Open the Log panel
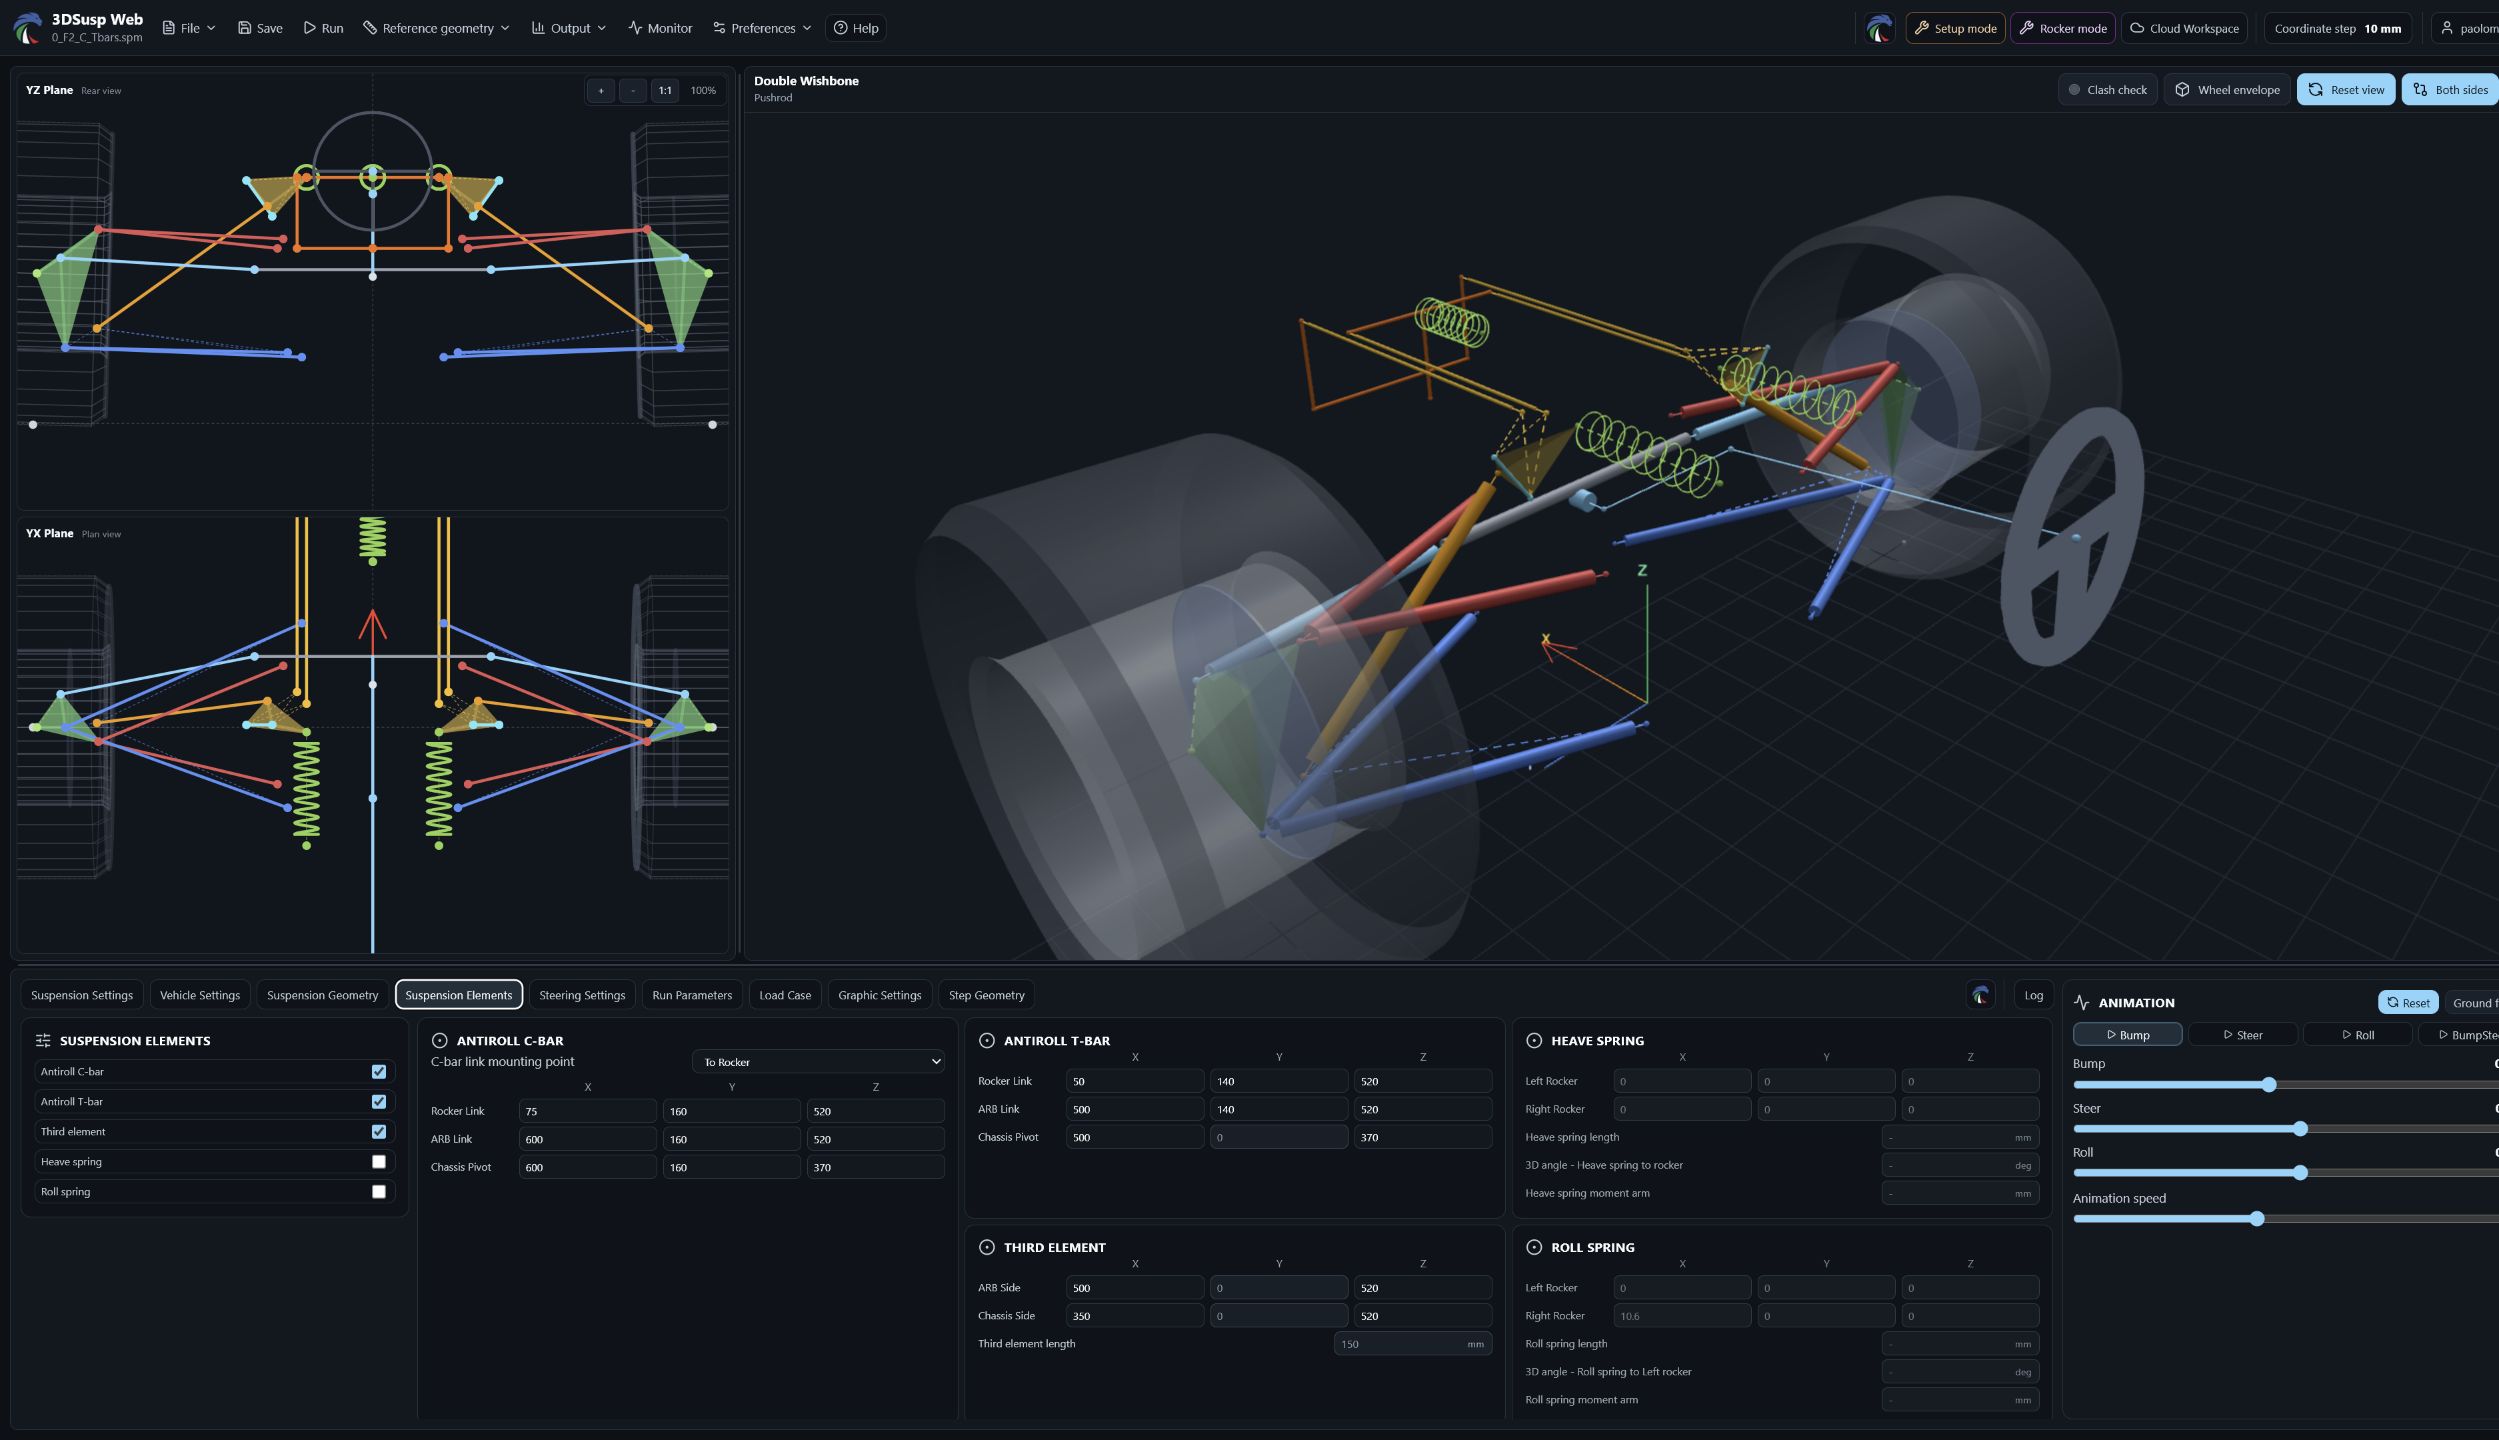The image size is (2499, 1440). pyautogui.click(x=2033, y=995)
